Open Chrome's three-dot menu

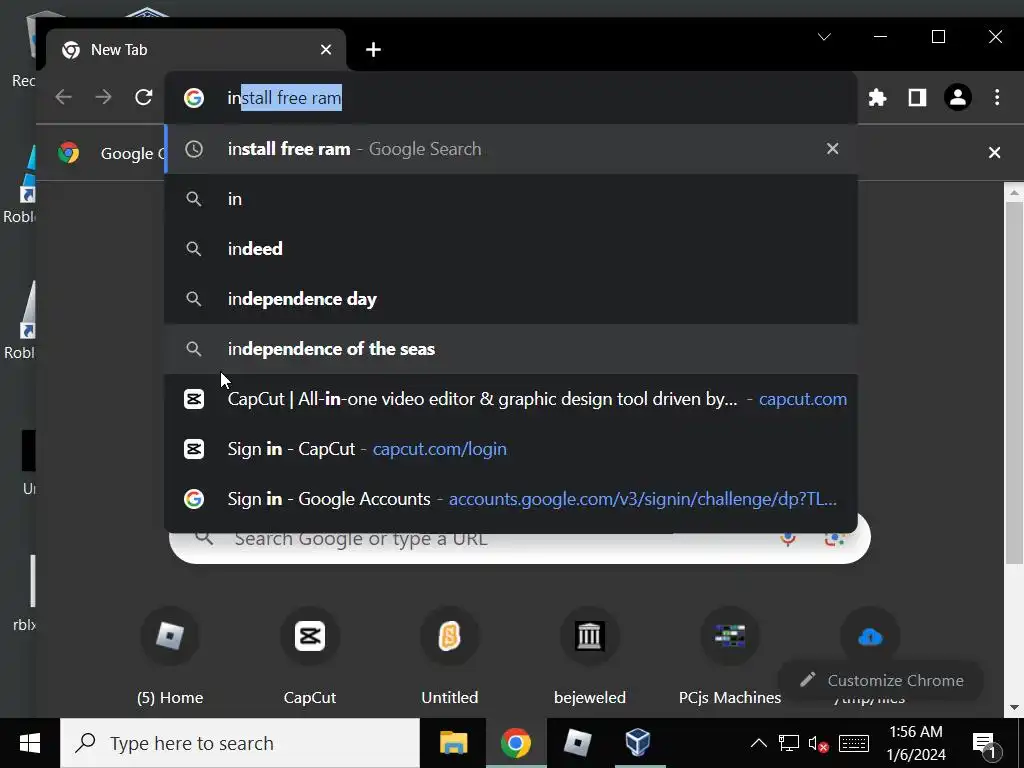[x=997, y=98]
